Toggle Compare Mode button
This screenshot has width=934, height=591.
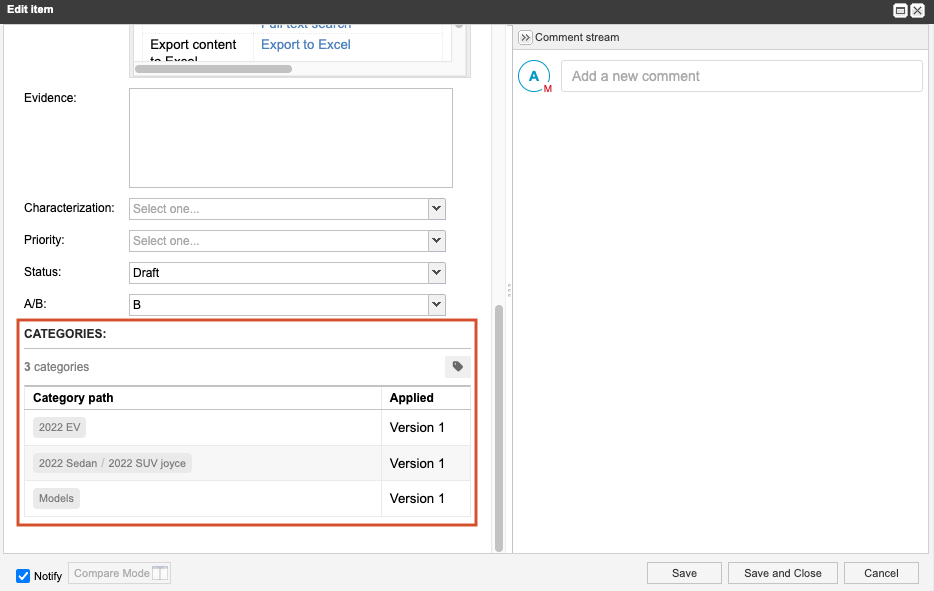tap(120, 573)
